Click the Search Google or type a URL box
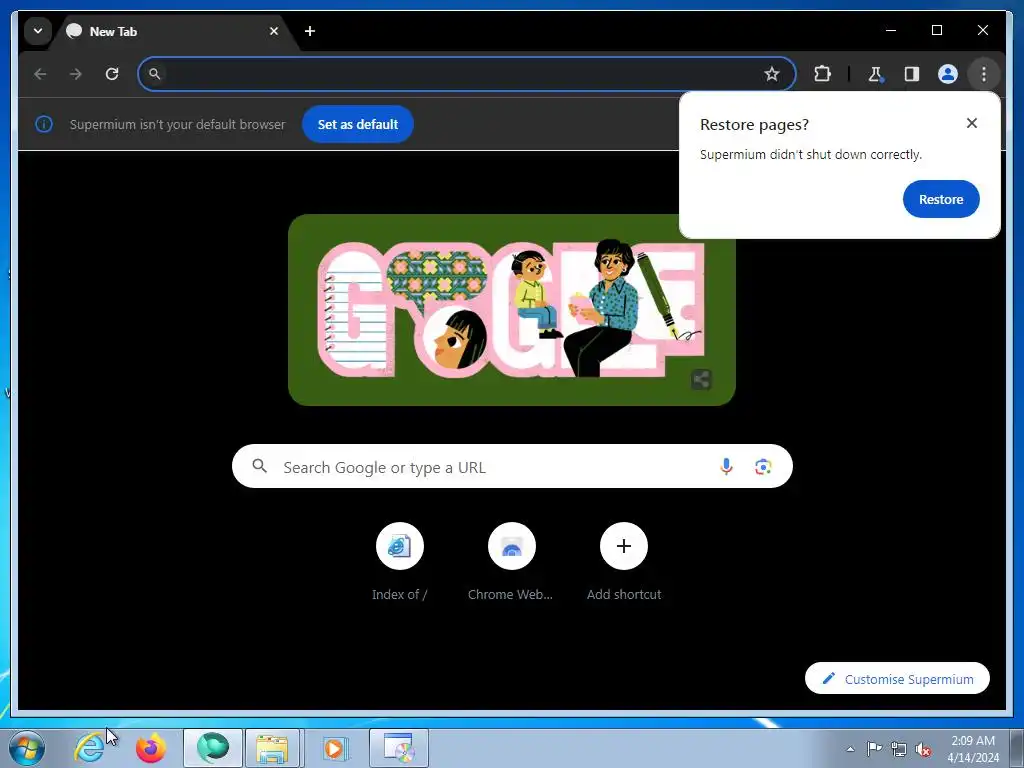This screenshot has width=1024, height=768. (512, 466)
